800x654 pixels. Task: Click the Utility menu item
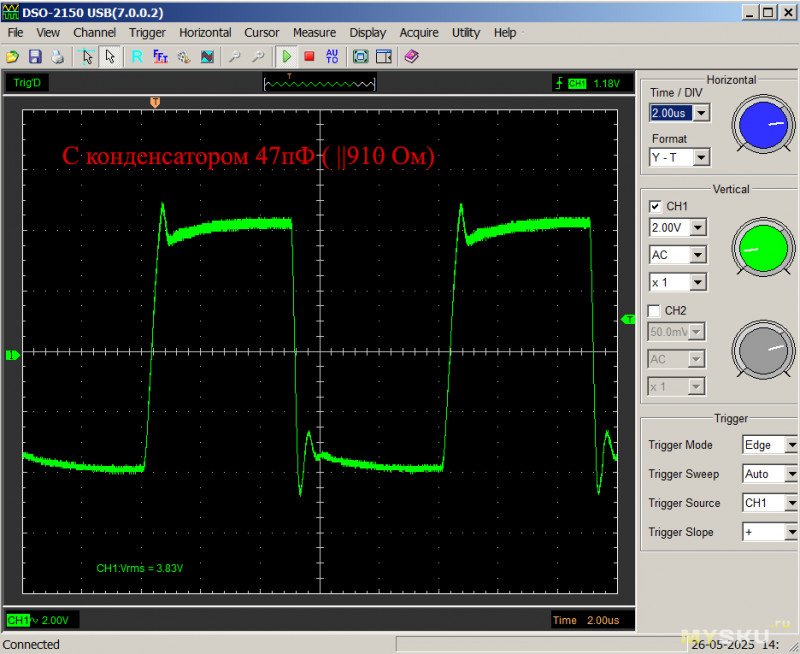point(466,32)
